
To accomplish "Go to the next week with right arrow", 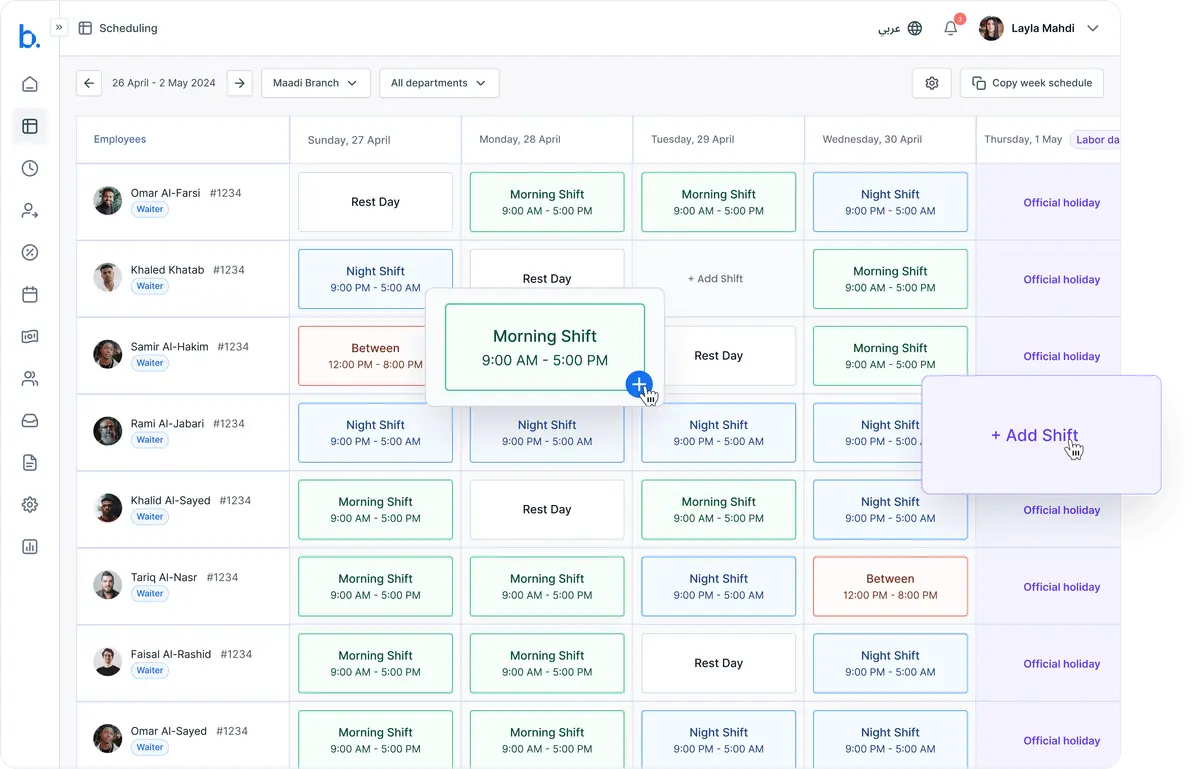I will click(239, 83).
